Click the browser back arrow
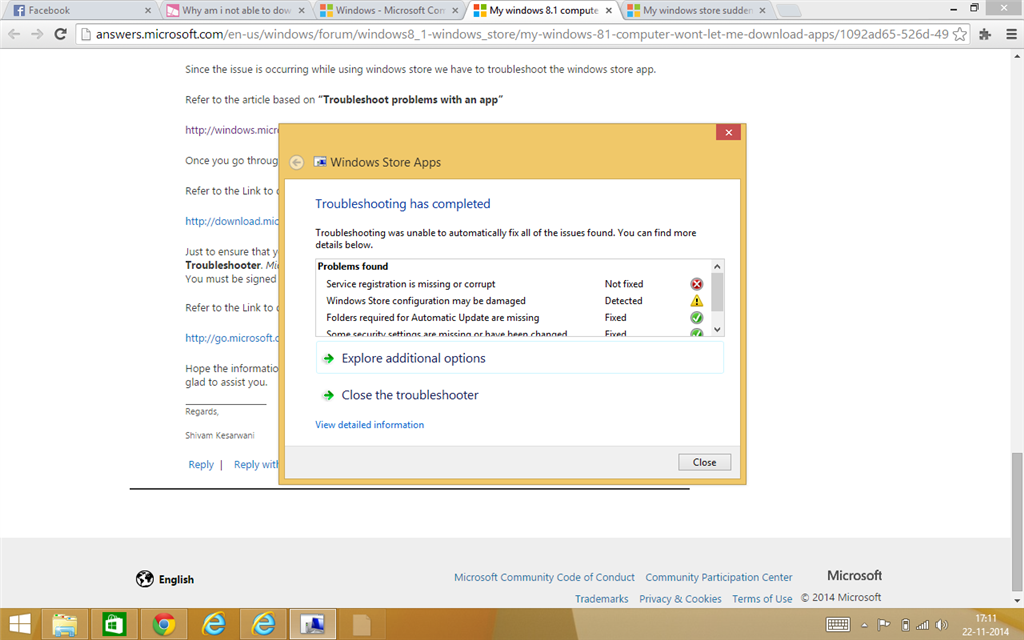The height and width of the screenshot is (640, 1024). (x=14, y=34)
